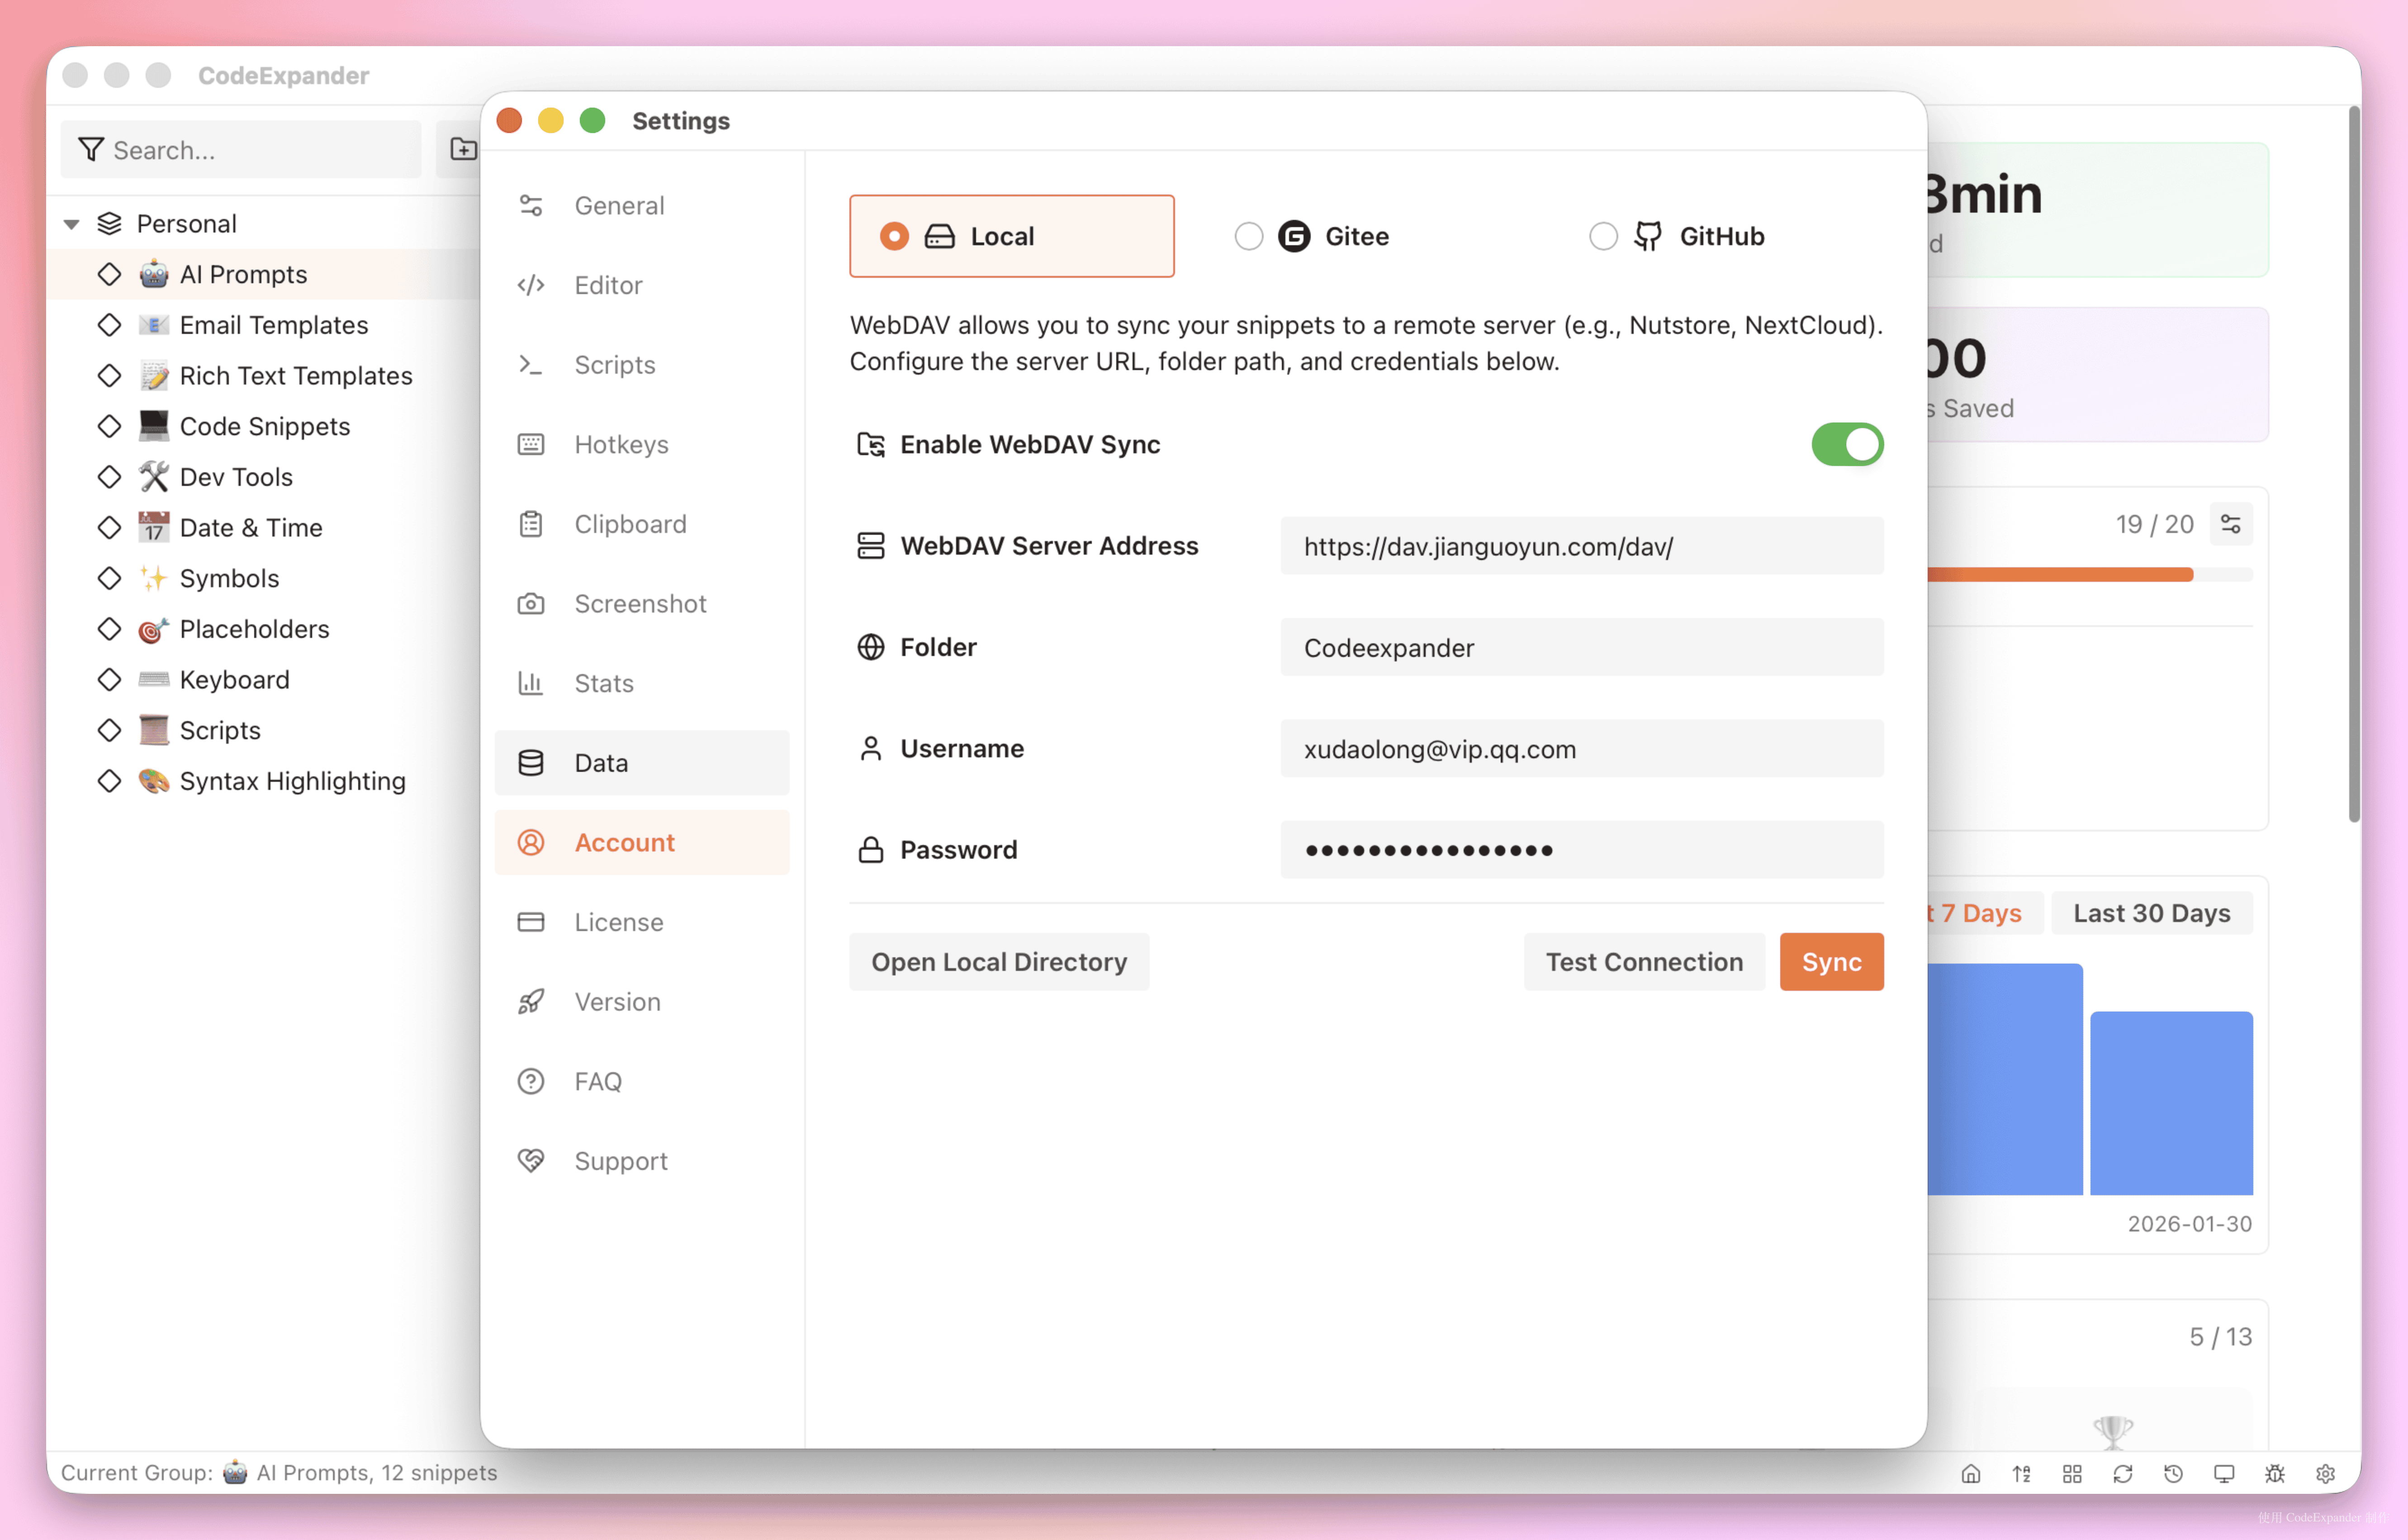2408x1540 pixels.
Task: Switch to the Last 30 Days tab
Action: pos(2151,913)
